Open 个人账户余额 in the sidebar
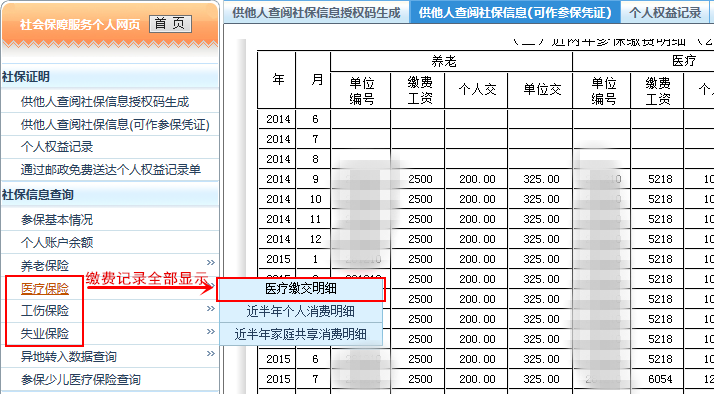Viewport: 714px width, 394px height. coord(57,243)
